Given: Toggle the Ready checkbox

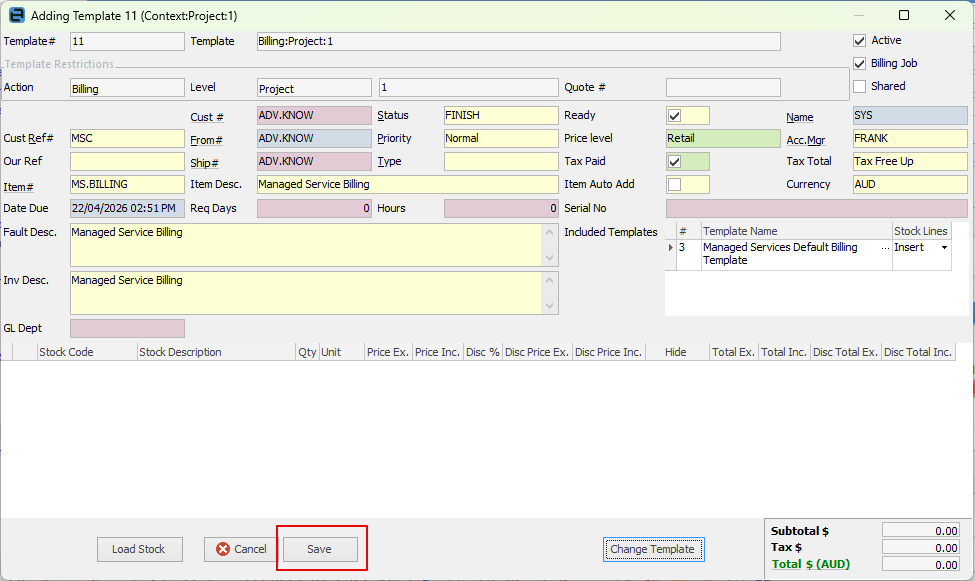Looking at the screenshot, I should [674, 116].
